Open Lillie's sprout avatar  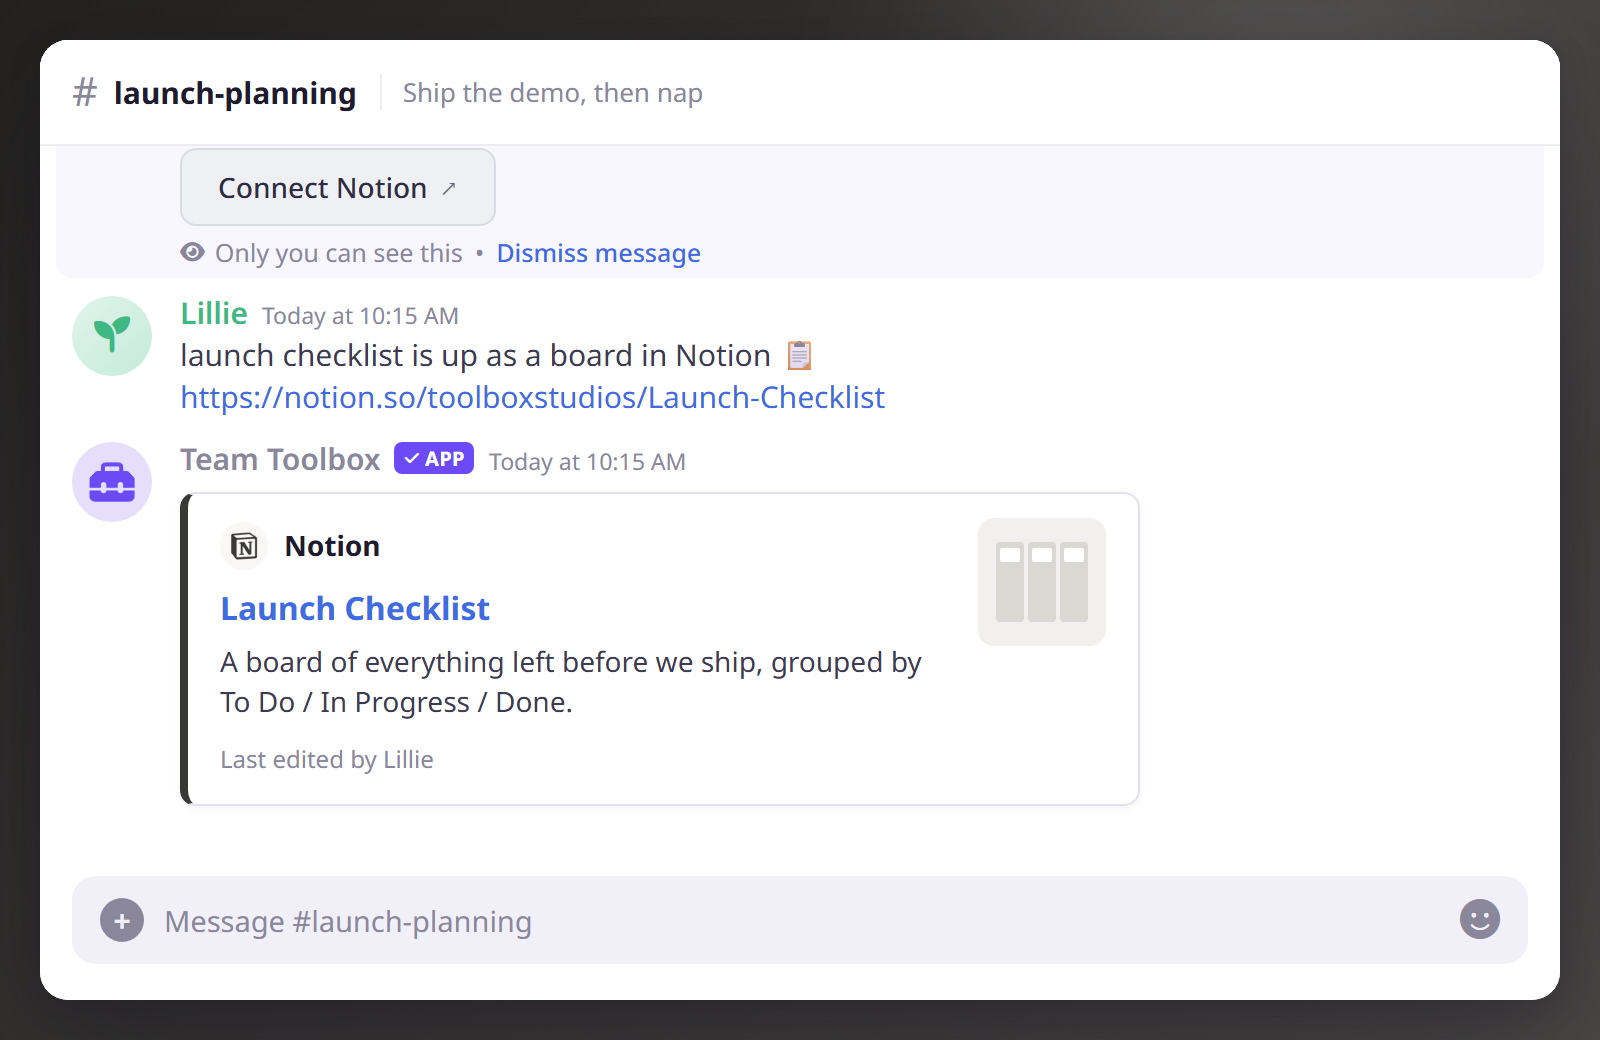tap(112, 336)
